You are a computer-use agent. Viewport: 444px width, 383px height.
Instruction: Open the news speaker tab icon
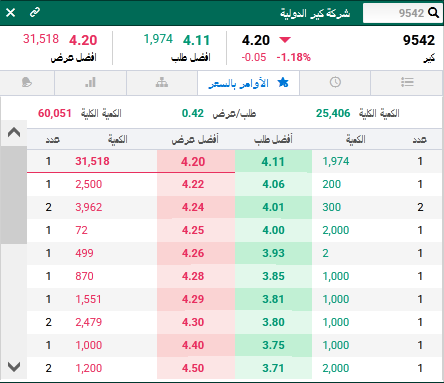click(27, 82)
